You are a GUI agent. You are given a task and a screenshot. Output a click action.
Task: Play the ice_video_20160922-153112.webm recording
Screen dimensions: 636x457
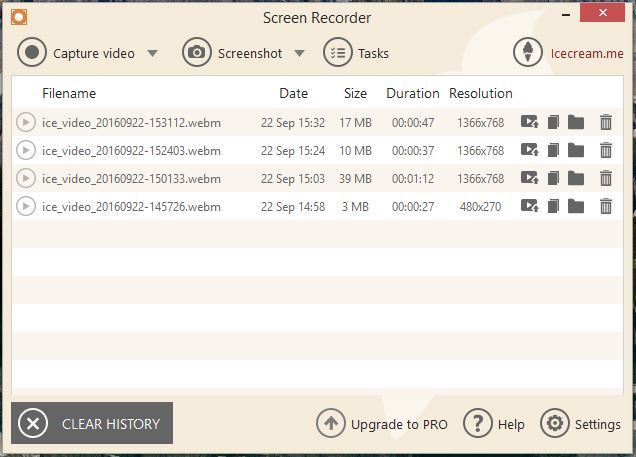[26, 123]
